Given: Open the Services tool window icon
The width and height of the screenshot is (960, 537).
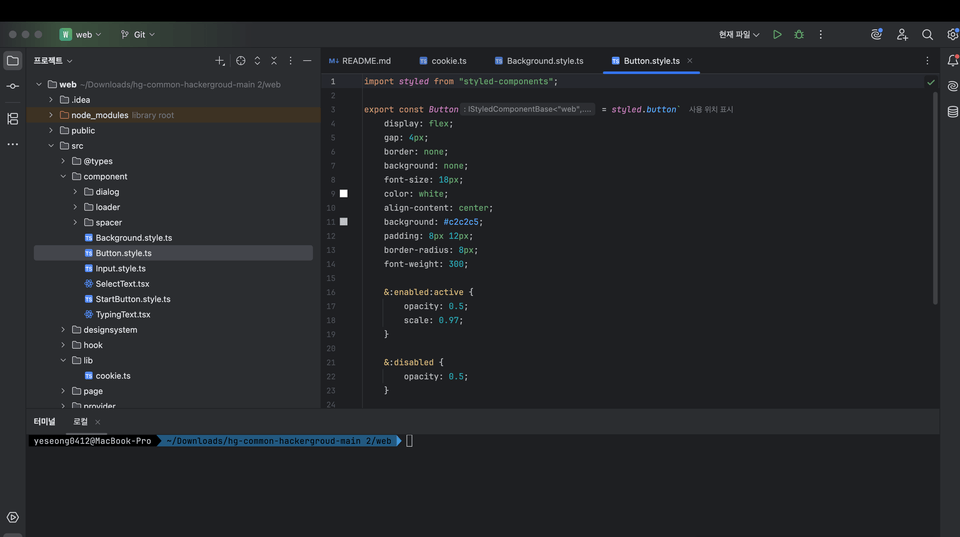Looking at the screenshot, I should [12, 517].
